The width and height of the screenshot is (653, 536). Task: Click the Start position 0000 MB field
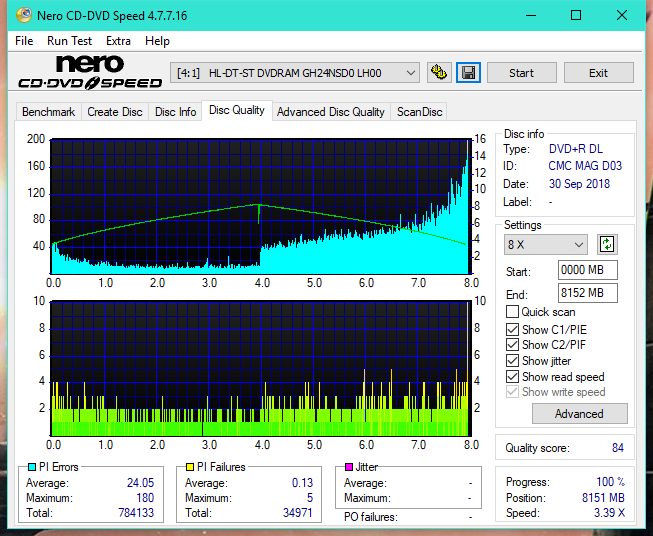pyautogui.click(x=587, y=270)
